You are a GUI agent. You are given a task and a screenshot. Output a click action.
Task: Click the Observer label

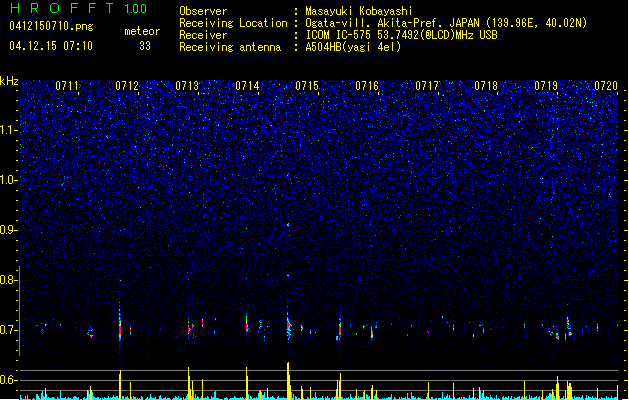[x=203, y=11]
